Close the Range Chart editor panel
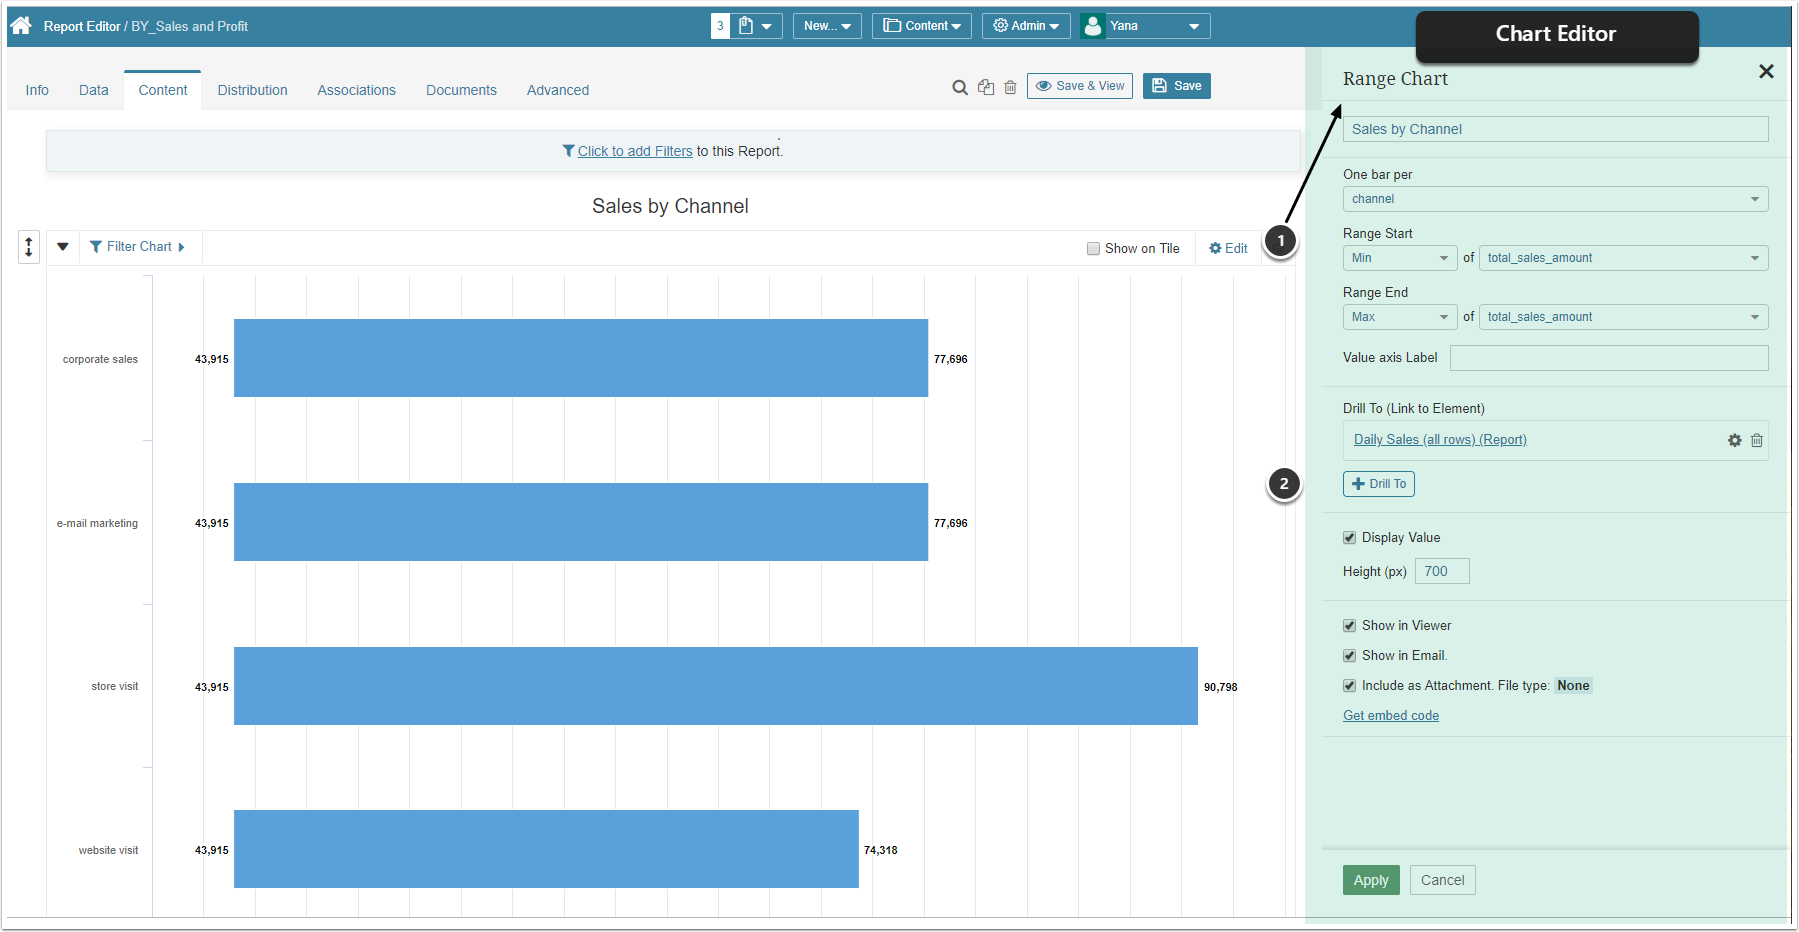The height and width of the screenshot is (932, 1799). [x=1766, y=71]
